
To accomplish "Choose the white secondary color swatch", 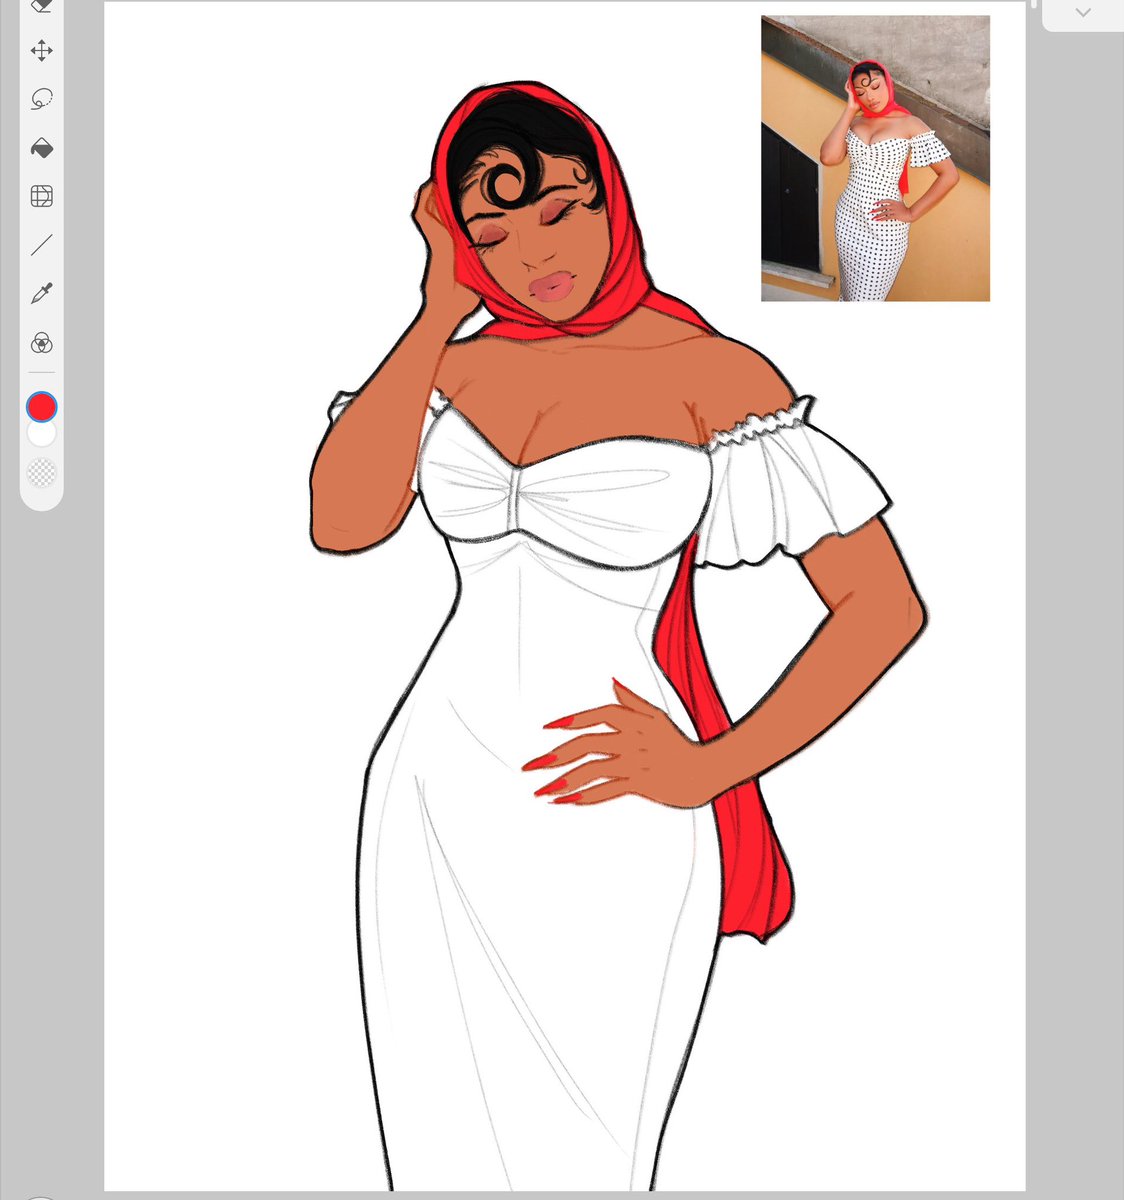I will pos(41,436).
